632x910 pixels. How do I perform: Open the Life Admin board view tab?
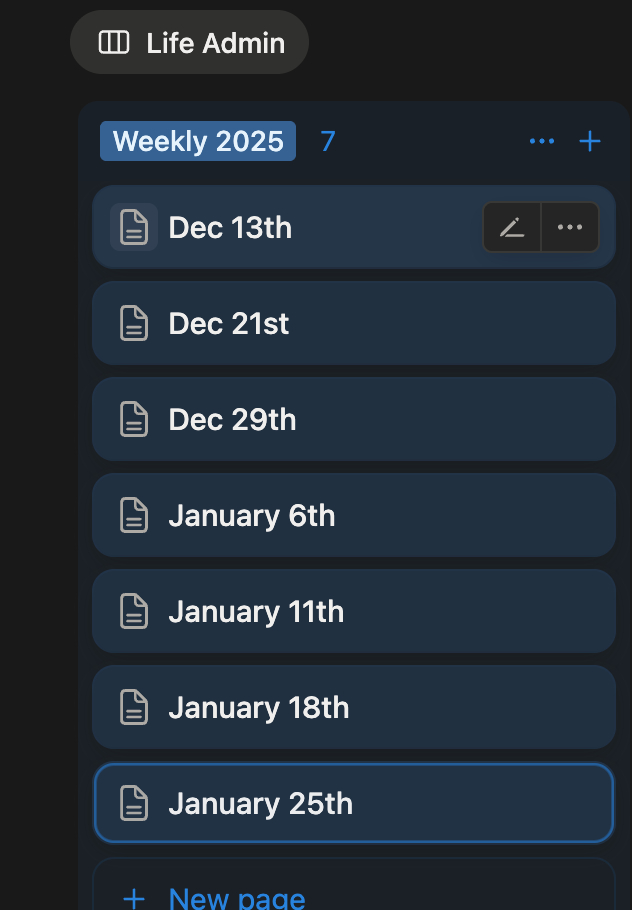click(215, 43)
